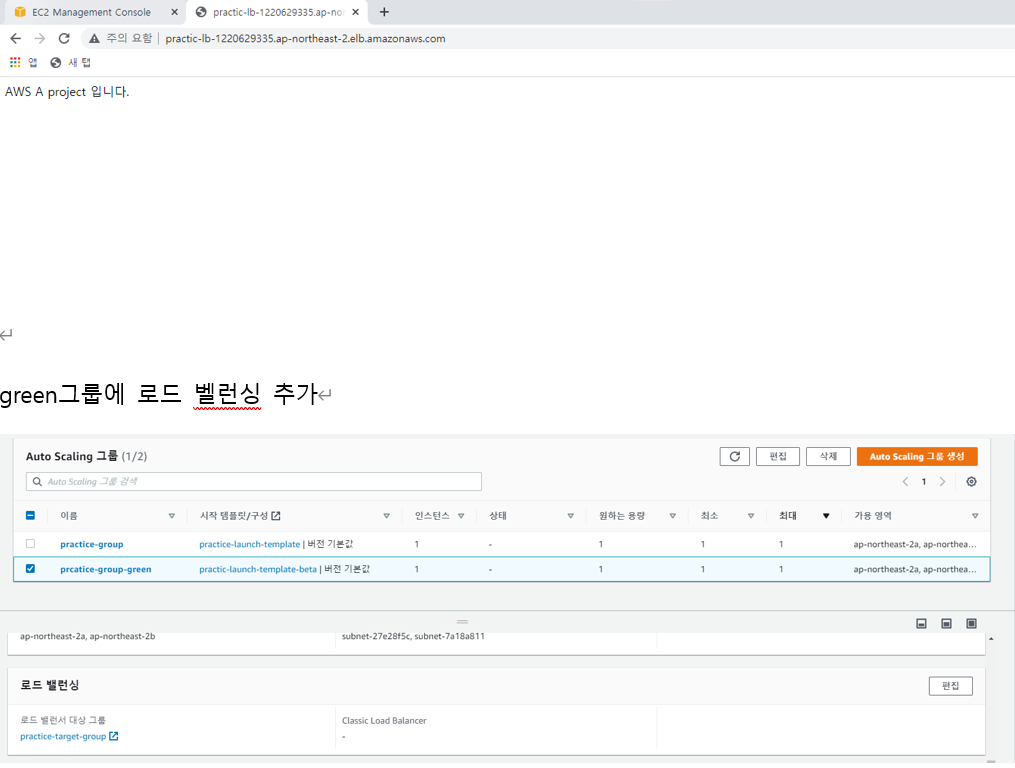This screenshot has height=768, width=1015.
Task: Click the 편집 button above groups table
Action: [x=778, y=457]
